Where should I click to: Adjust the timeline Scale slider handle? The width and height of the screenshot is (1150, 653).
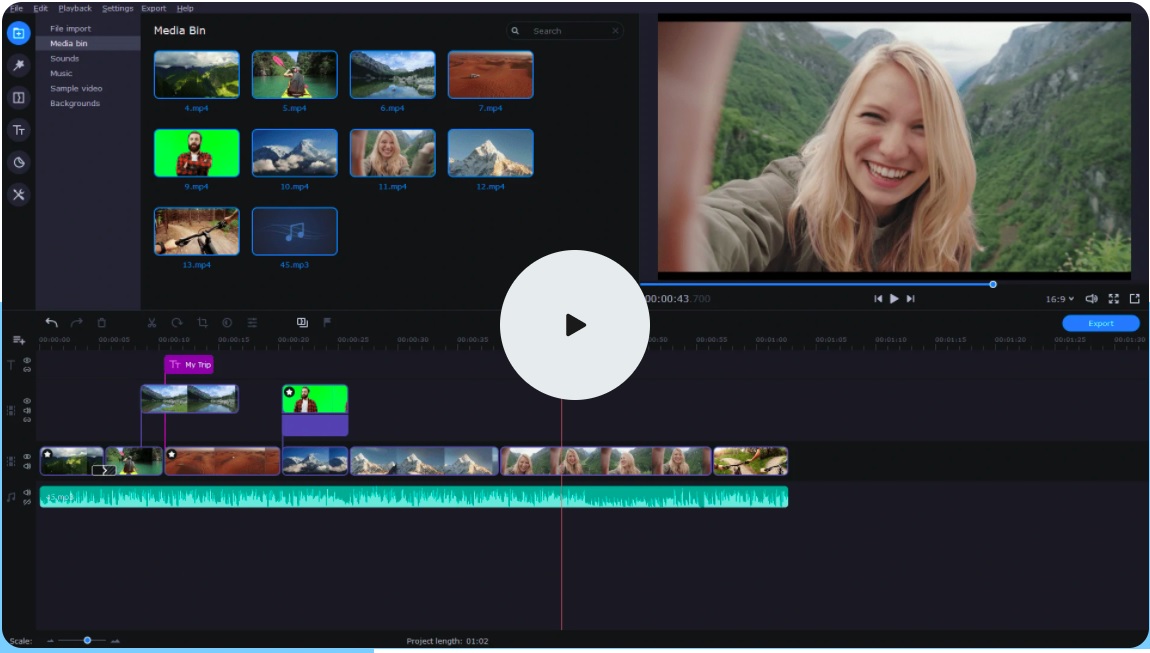click(87, 641)
